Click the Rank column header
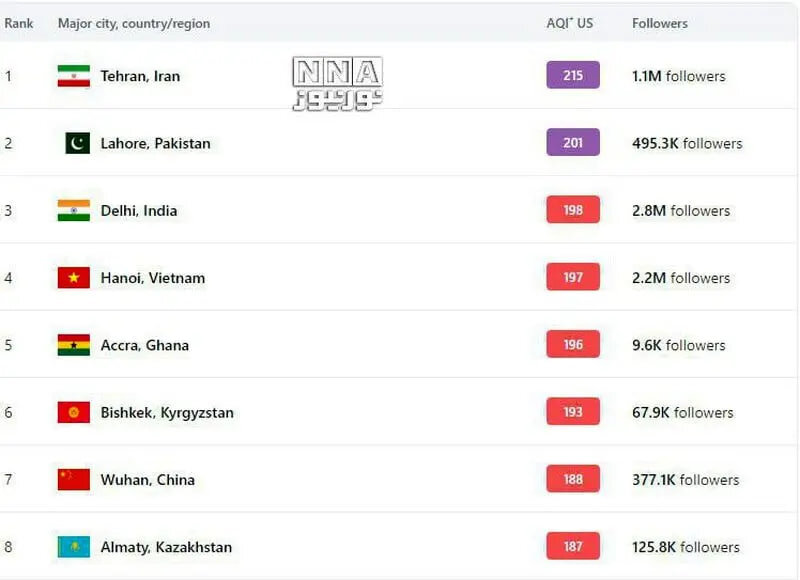This screenshot has height=580, width=800. (x=18, y=23)
